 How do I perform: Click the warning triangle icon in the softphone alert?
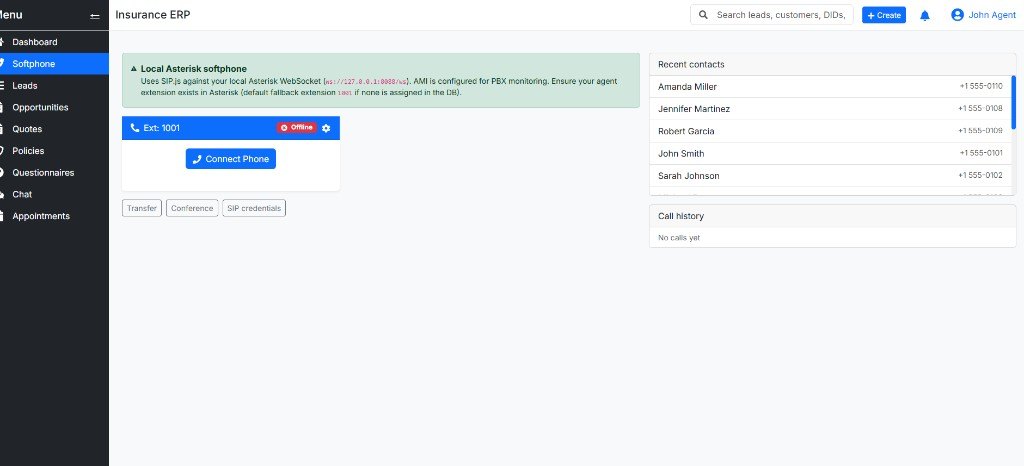click(x=134, y=68)
